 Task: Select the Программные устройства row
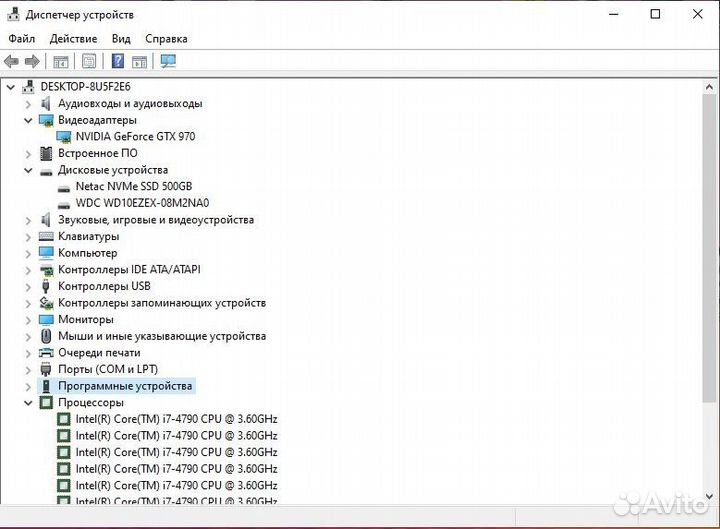(117, 386)
